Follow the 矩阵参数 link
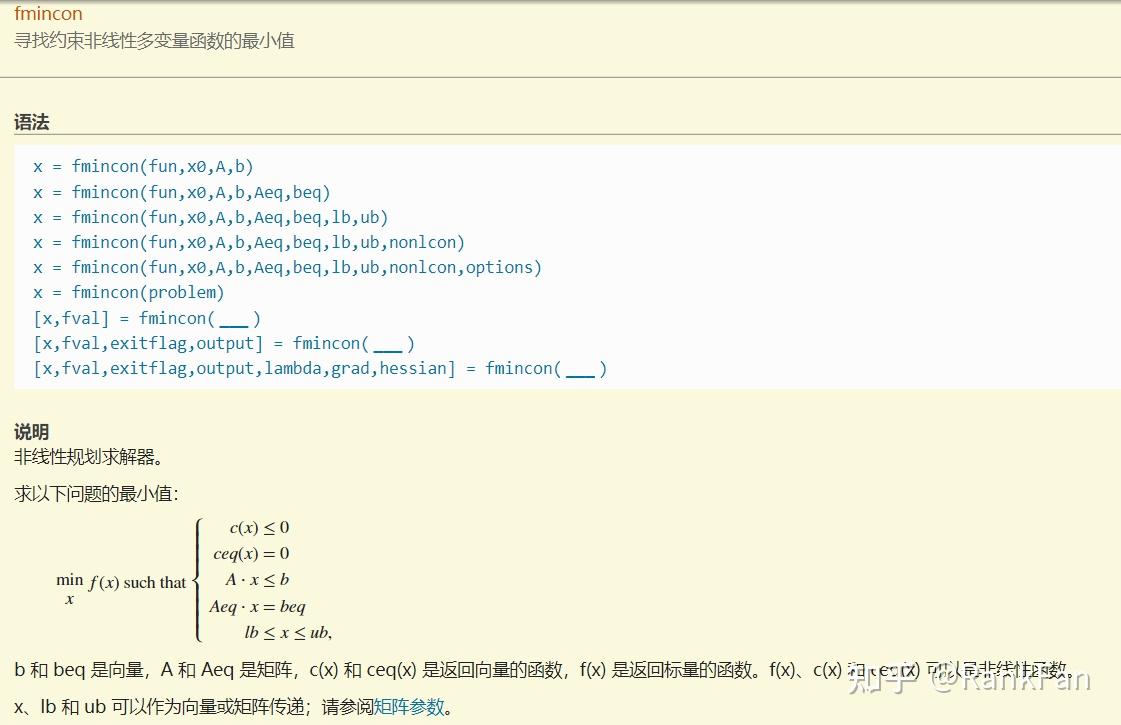 [410, 707]
